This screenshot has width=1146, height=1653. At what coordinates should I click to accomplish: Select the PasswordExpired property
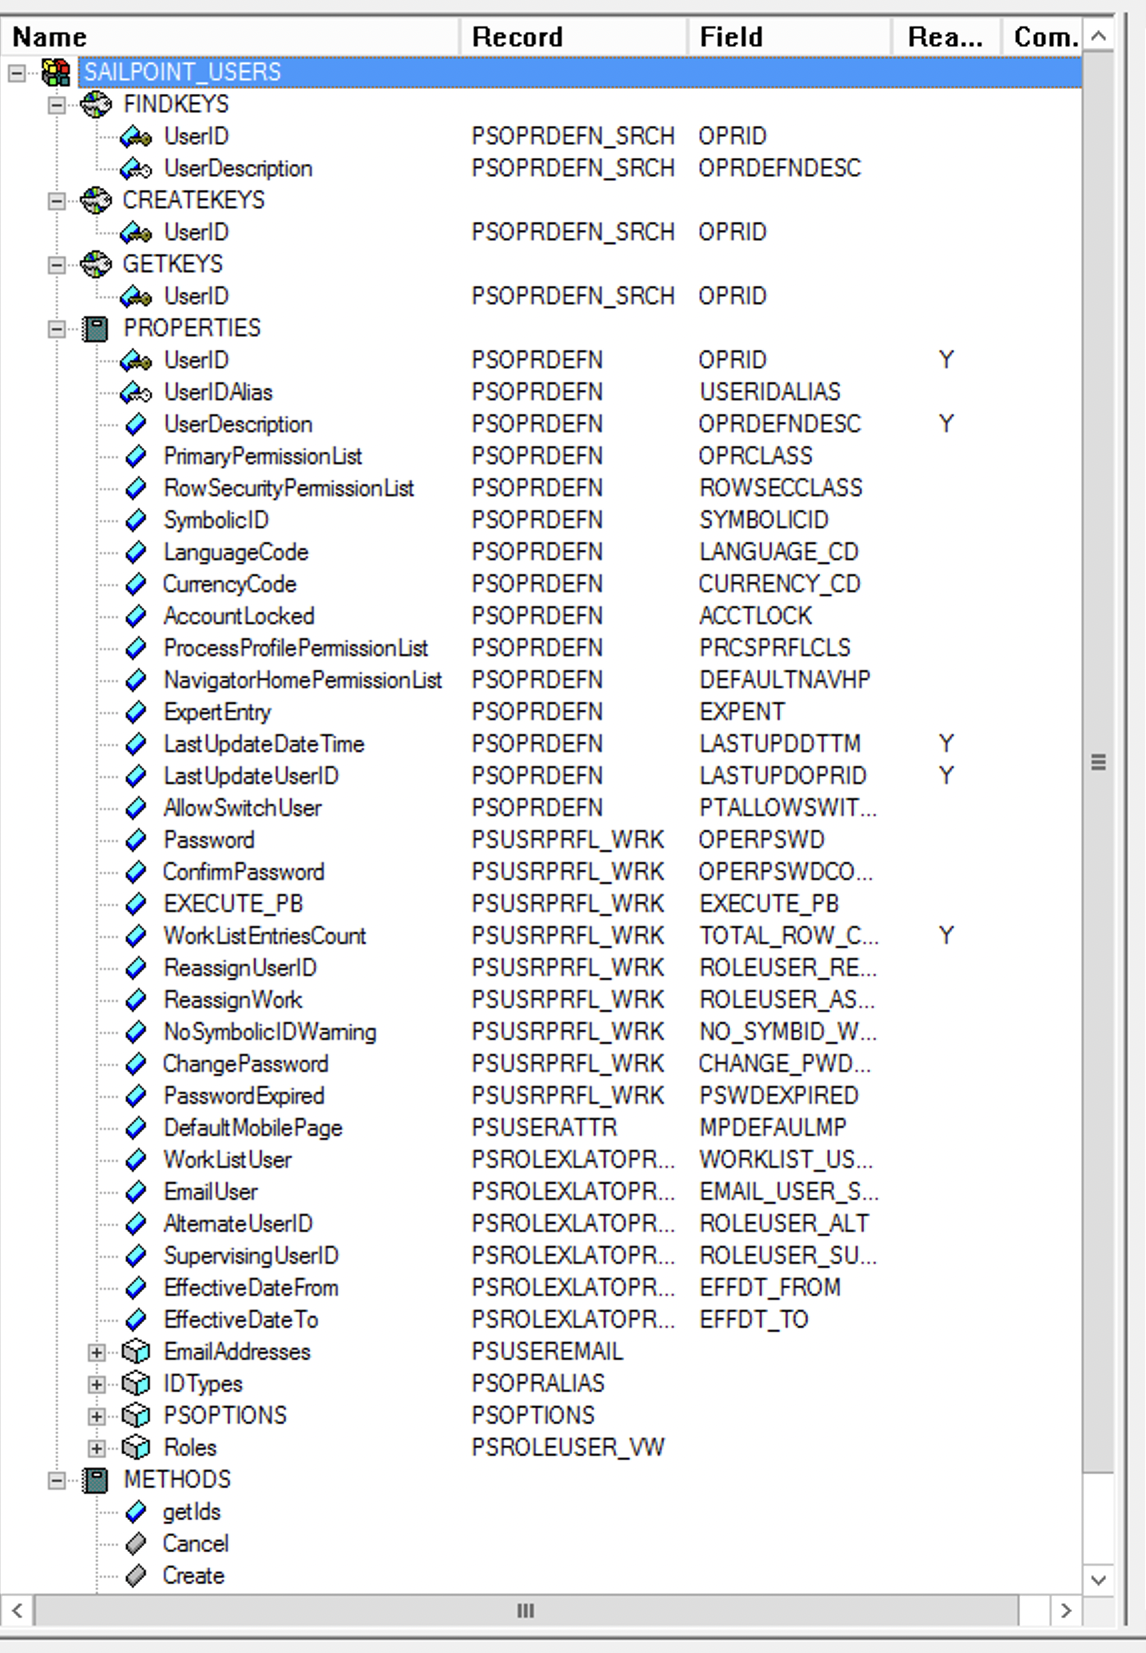pos(244,1096)
